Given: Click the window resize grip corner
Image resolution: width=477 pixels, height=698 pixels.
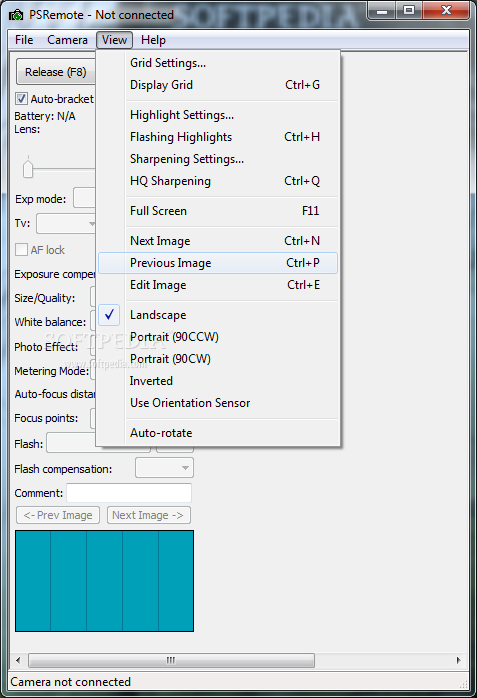Looking at the screenshot, I should [x=464, y=684].
